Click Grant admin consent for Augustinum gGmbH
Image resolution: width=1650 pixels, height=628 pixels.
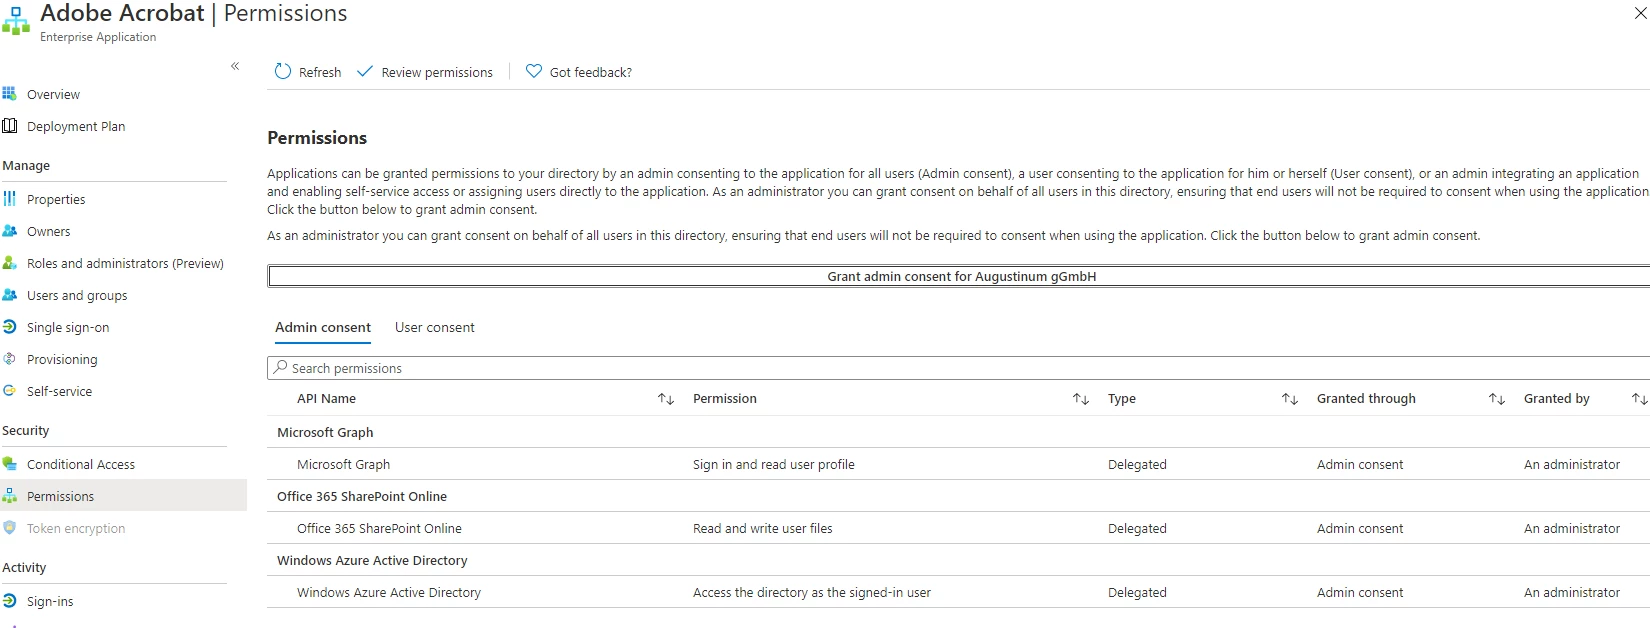[960, 276]
